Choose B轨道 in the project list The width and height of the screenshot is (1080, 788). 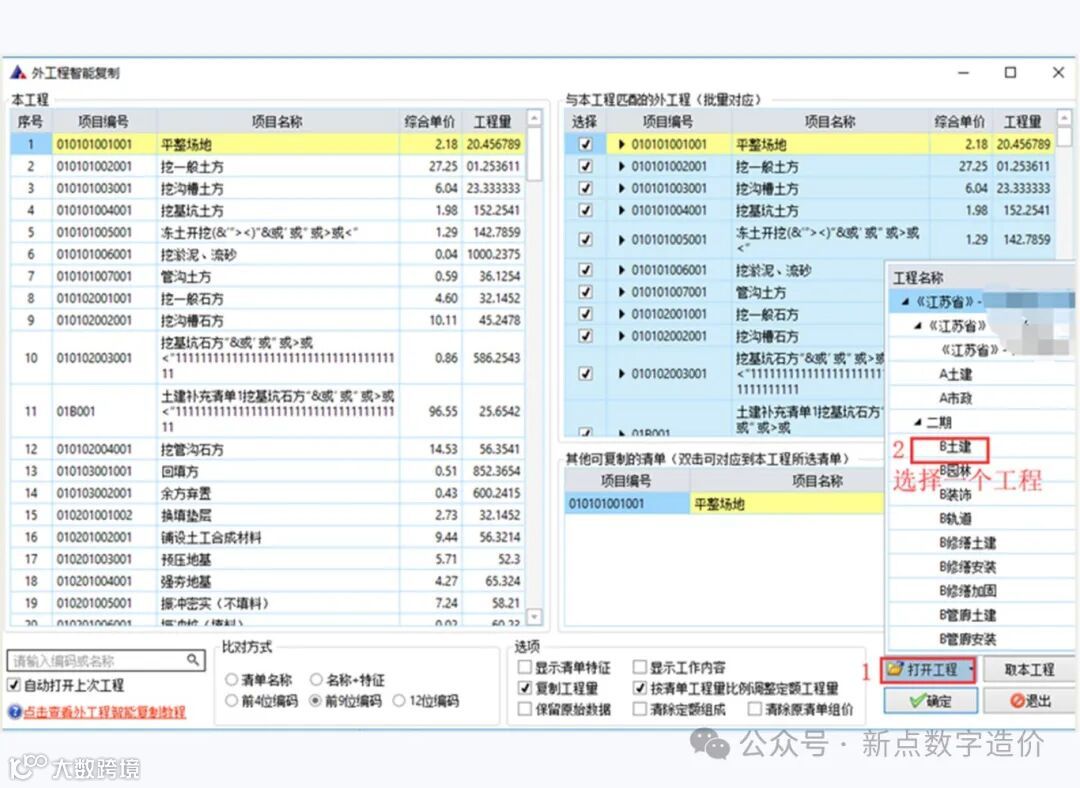(x=955, y=519)
